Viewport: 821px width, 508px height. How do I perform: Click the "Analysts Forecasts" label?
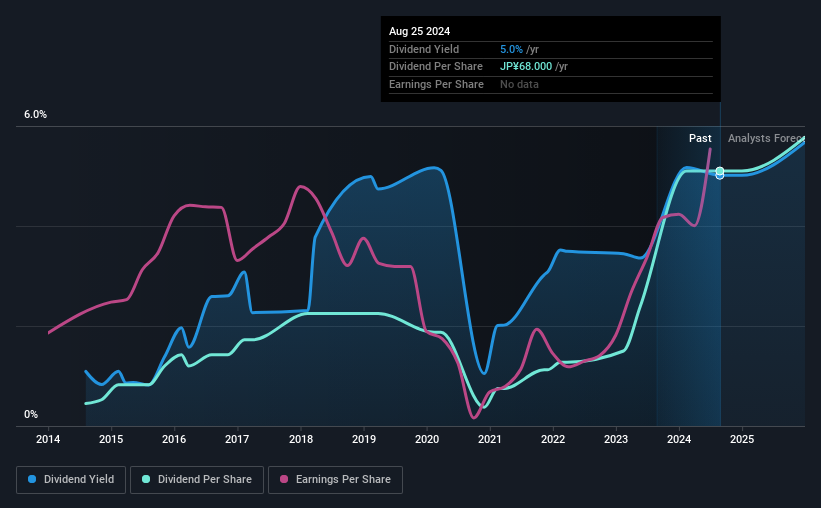pos(765,139)
